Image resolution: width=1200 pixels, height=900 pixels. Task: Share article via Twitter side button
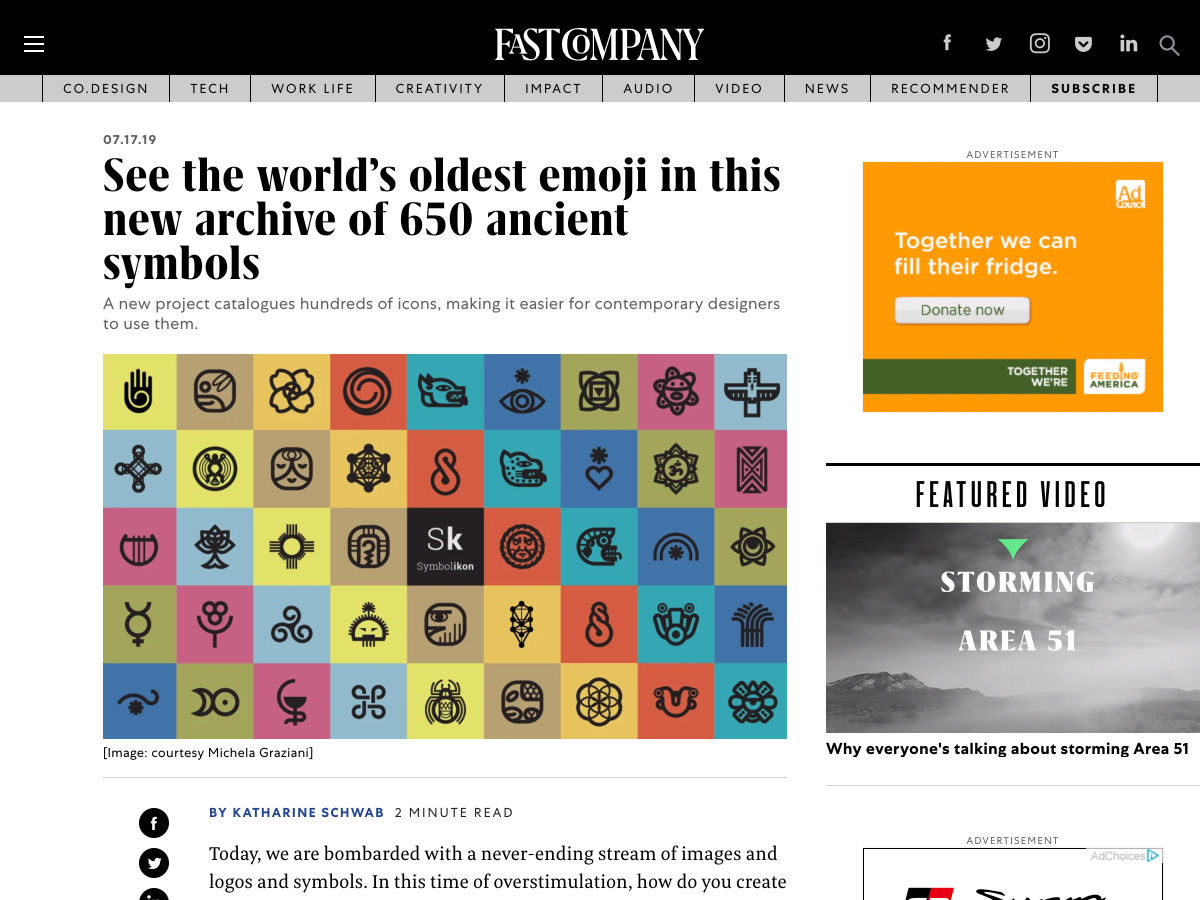[x=154, y=863]
